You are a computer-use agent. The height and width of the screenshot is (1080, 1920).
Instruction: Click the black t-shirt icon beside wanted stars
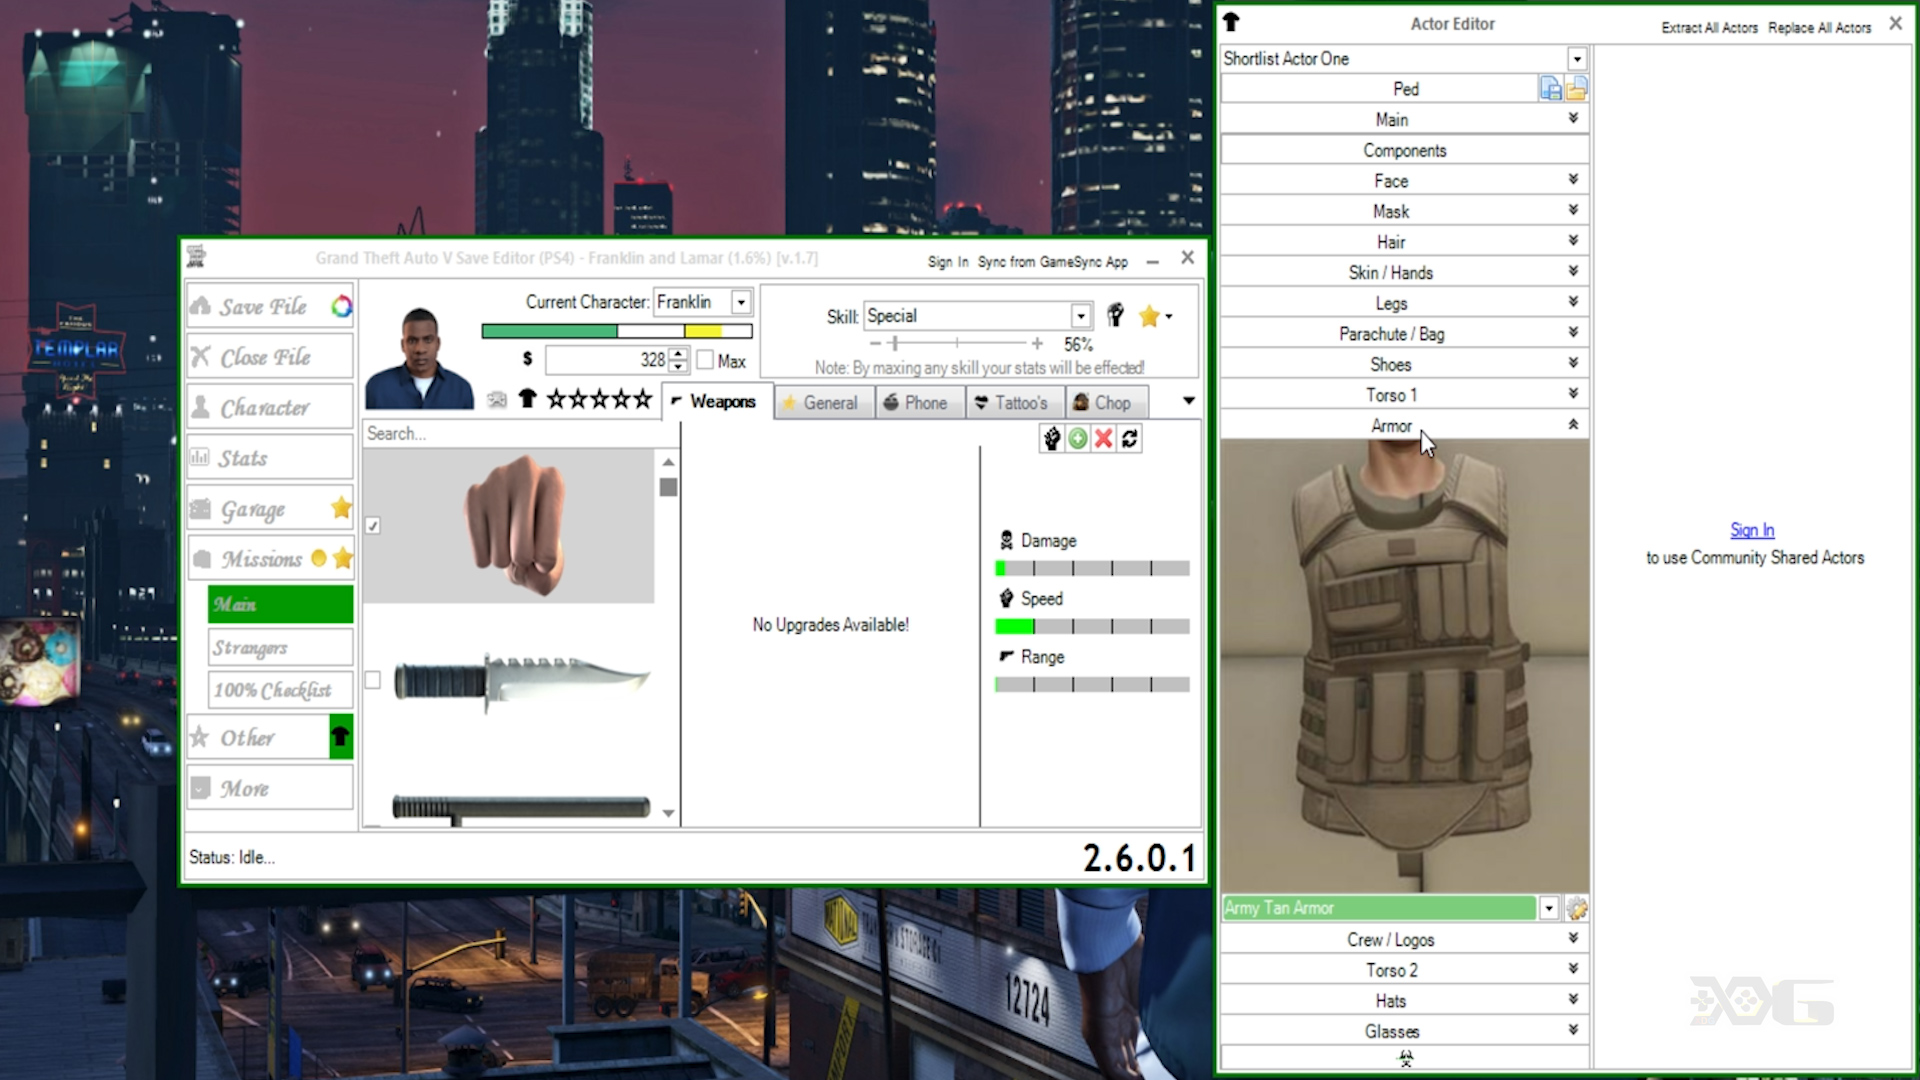[527, 399]
